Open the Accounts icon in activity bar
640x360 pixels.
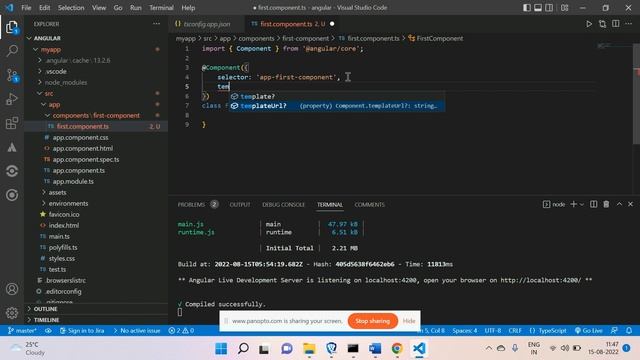12,289
